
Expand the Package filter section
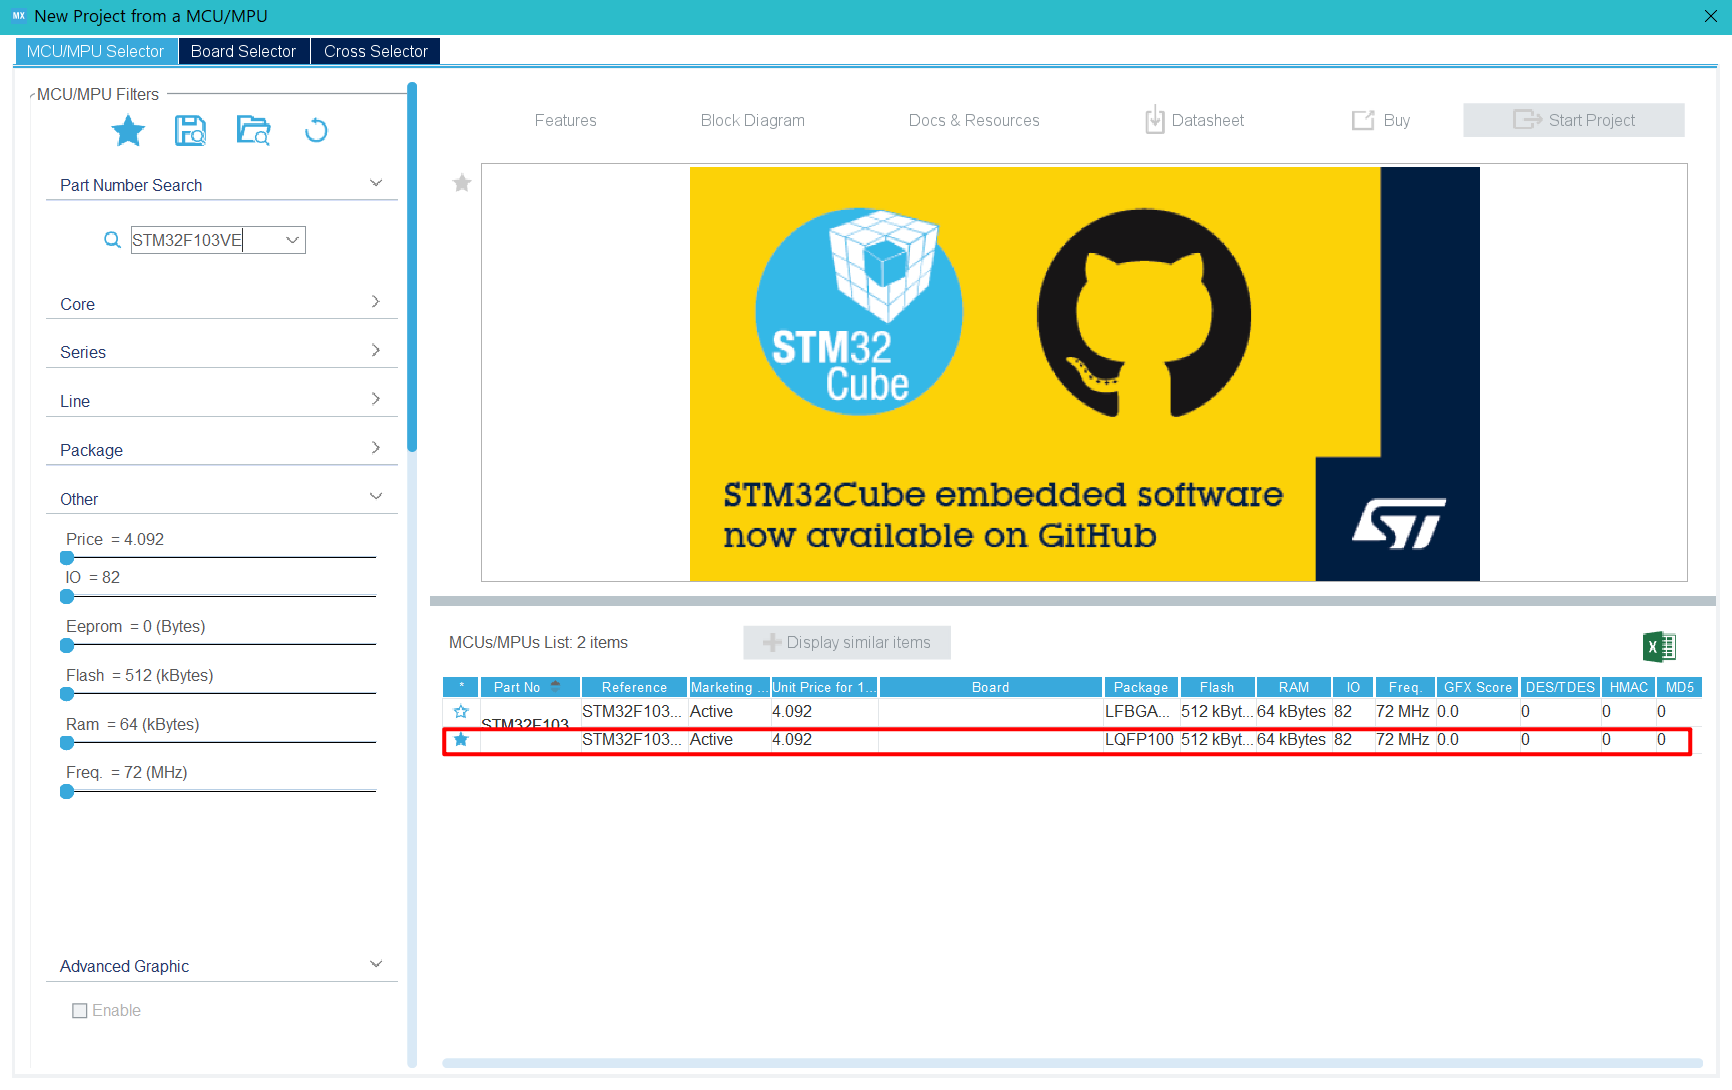pos(376,448)
